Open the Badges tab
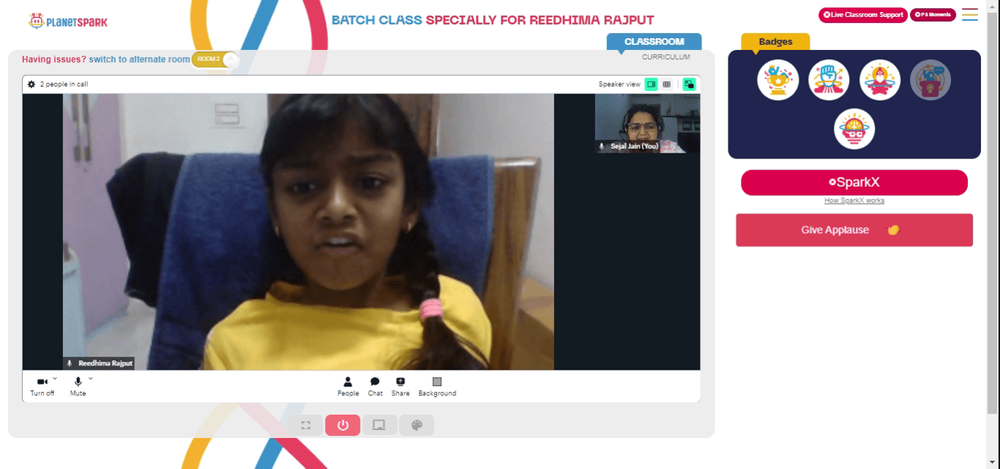This screenshot has height=469, width=1000. tap(776, 42)
